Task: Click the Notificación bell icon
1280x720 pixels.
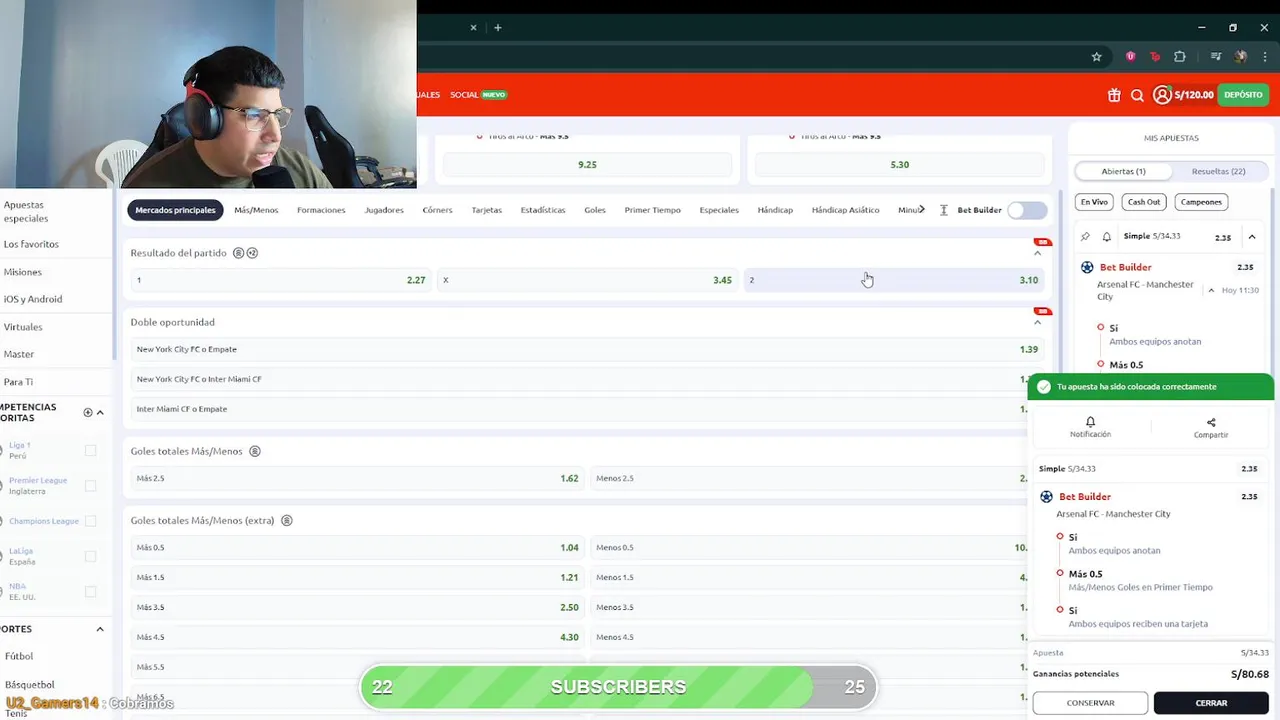Action: [1090, 422]
